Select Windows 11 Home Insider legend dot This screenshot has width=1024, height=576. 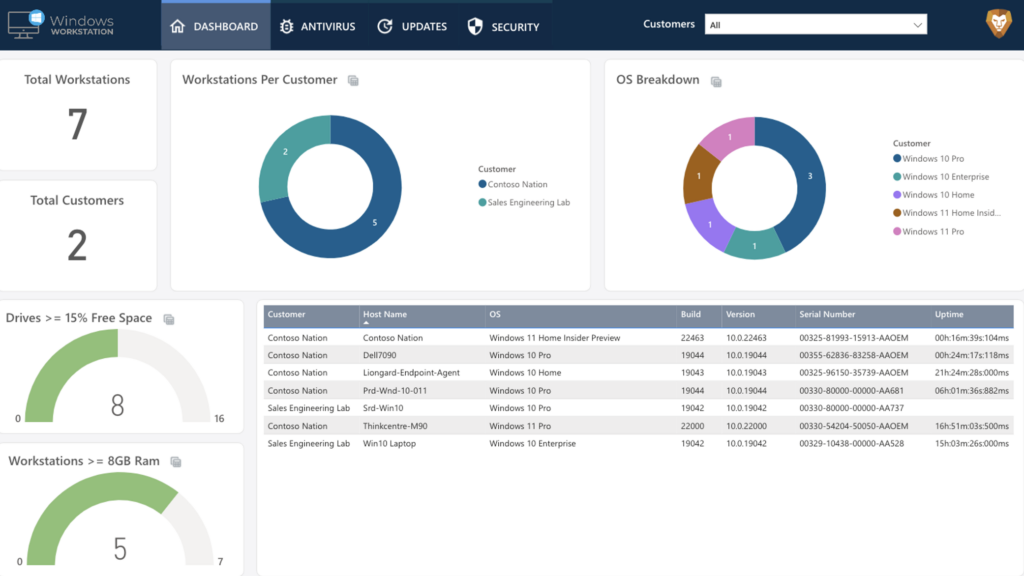tap(897, 213)
